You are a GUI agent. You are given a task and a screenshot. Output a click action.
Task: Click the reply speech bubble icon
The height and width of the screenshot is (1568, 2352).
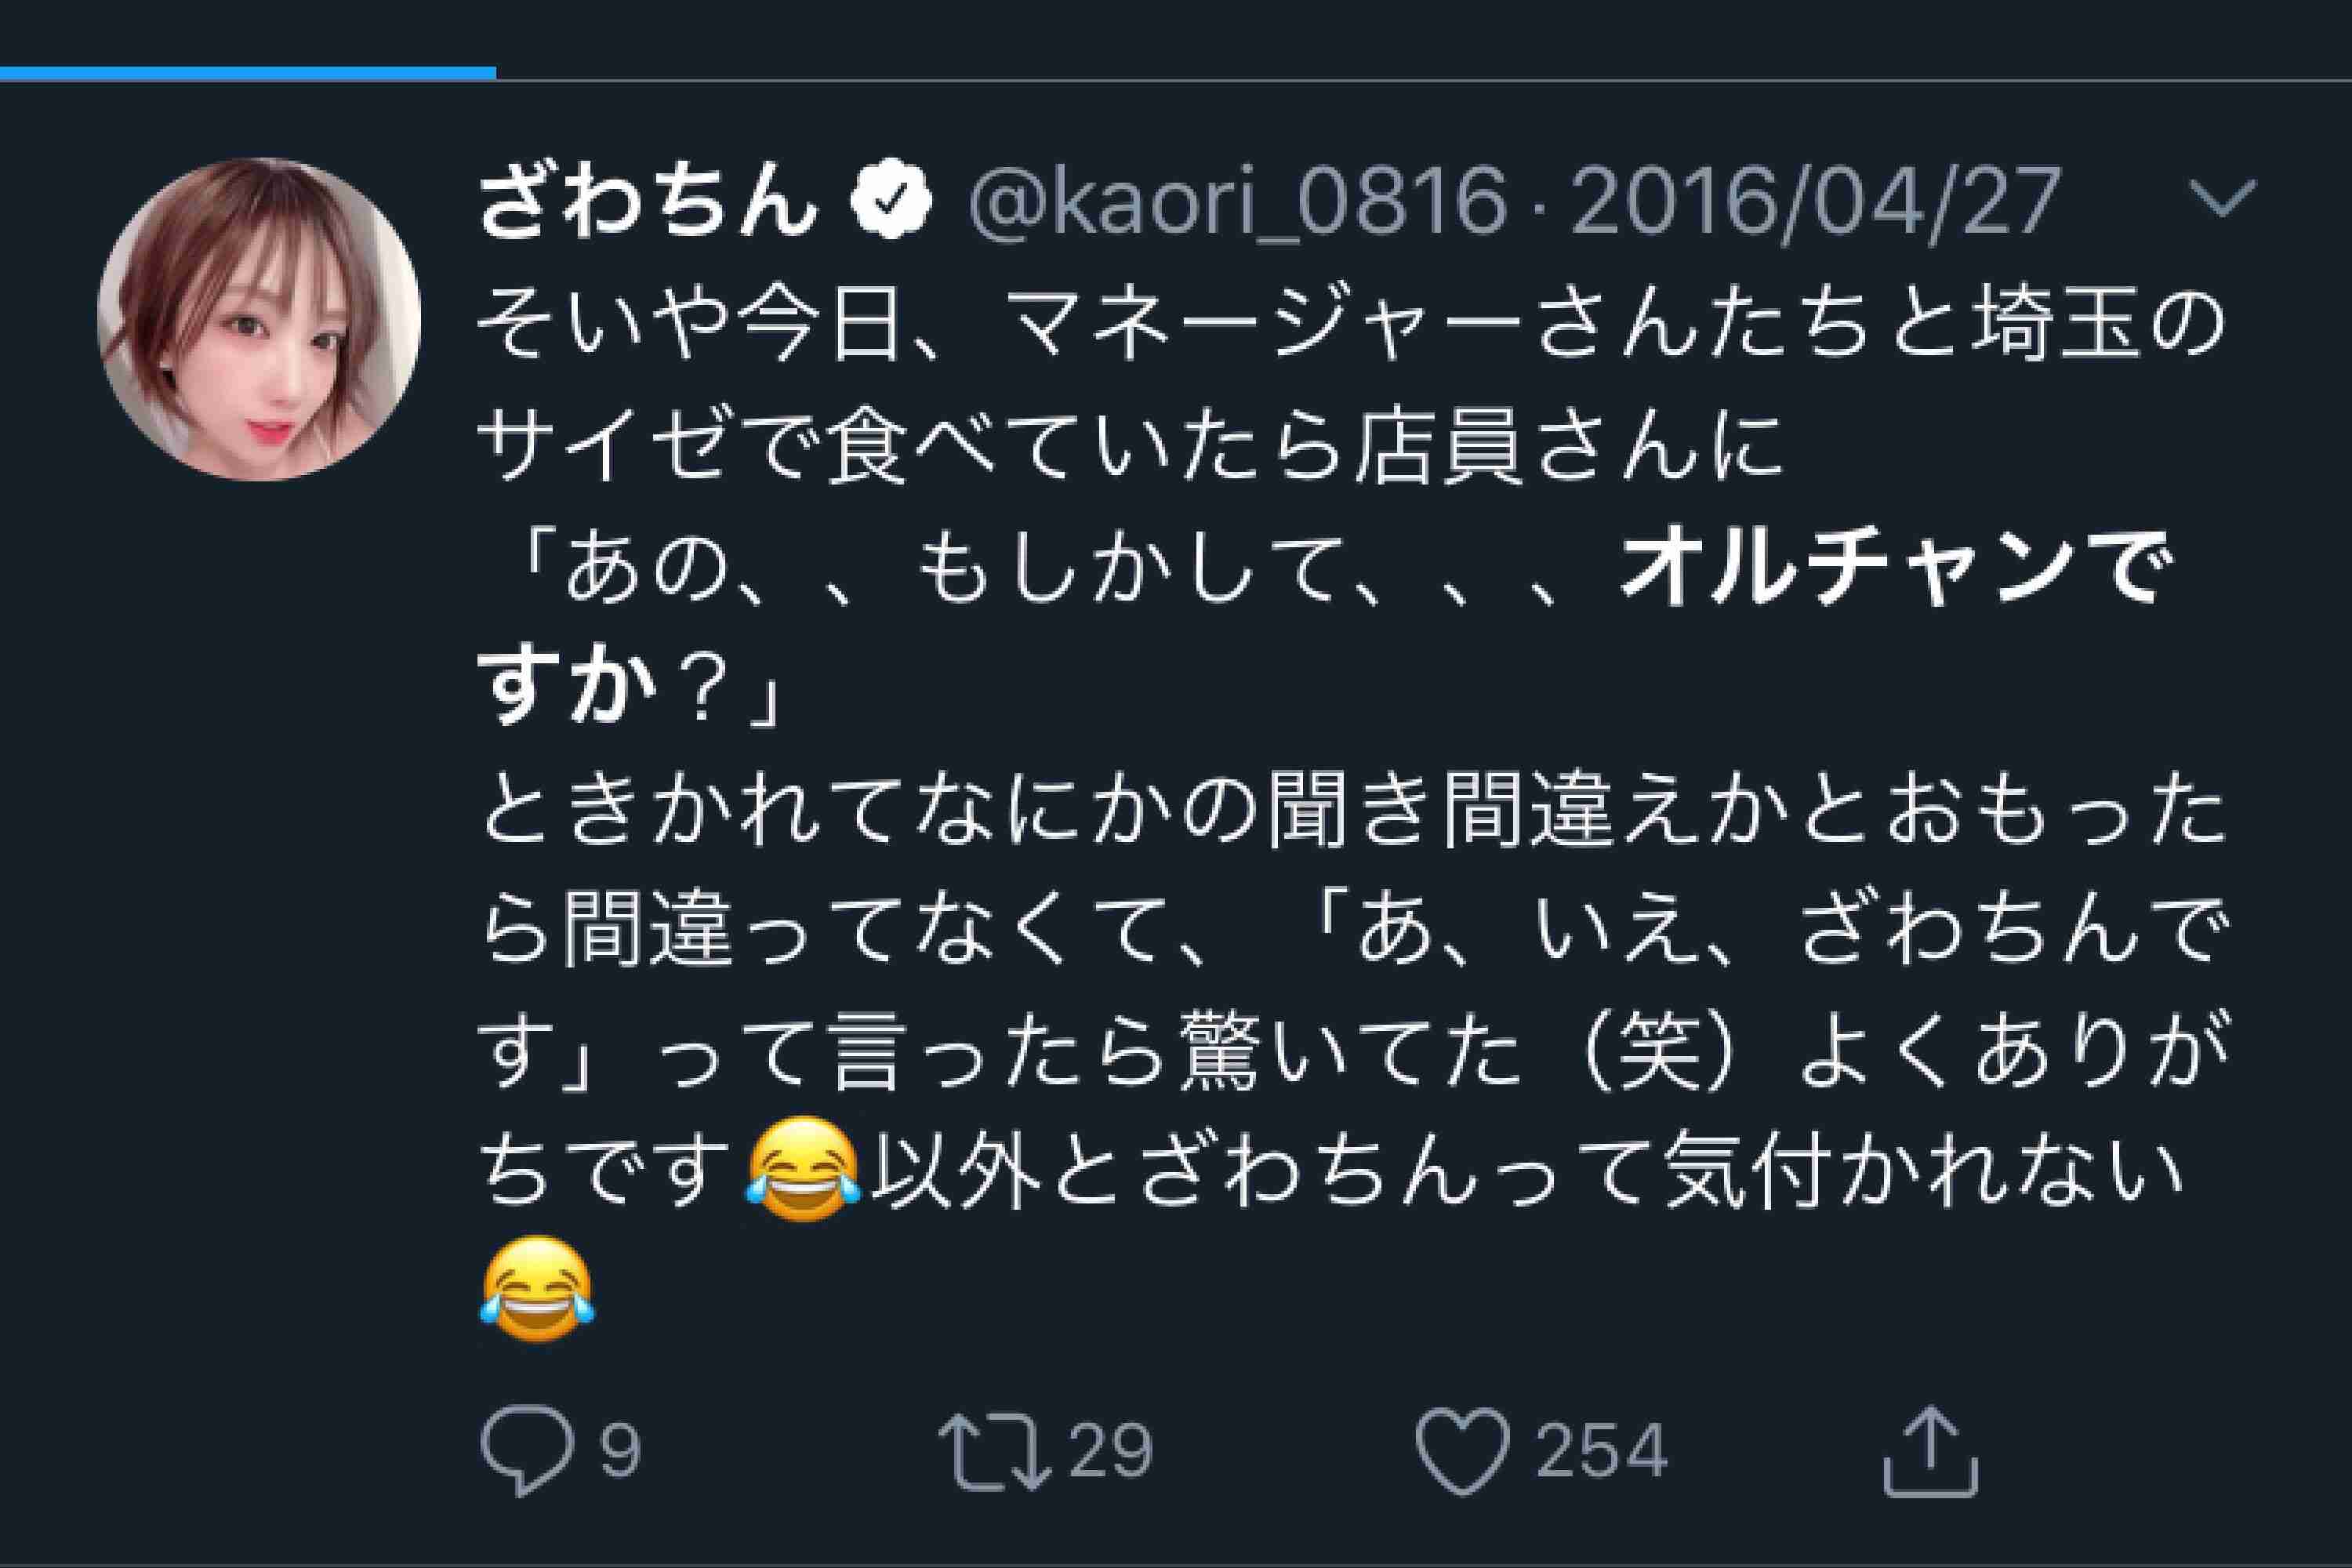528,1451
